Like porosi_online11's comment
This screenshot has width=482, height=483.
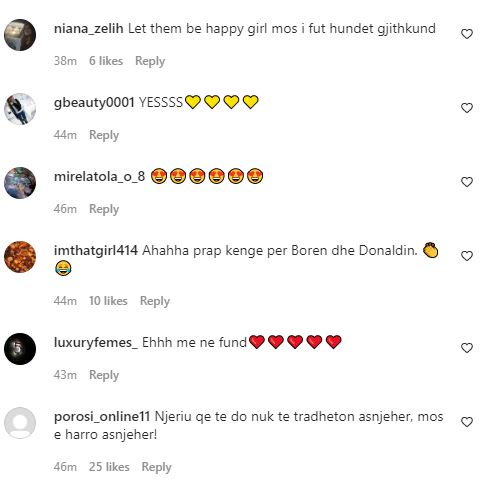(467, 422)
